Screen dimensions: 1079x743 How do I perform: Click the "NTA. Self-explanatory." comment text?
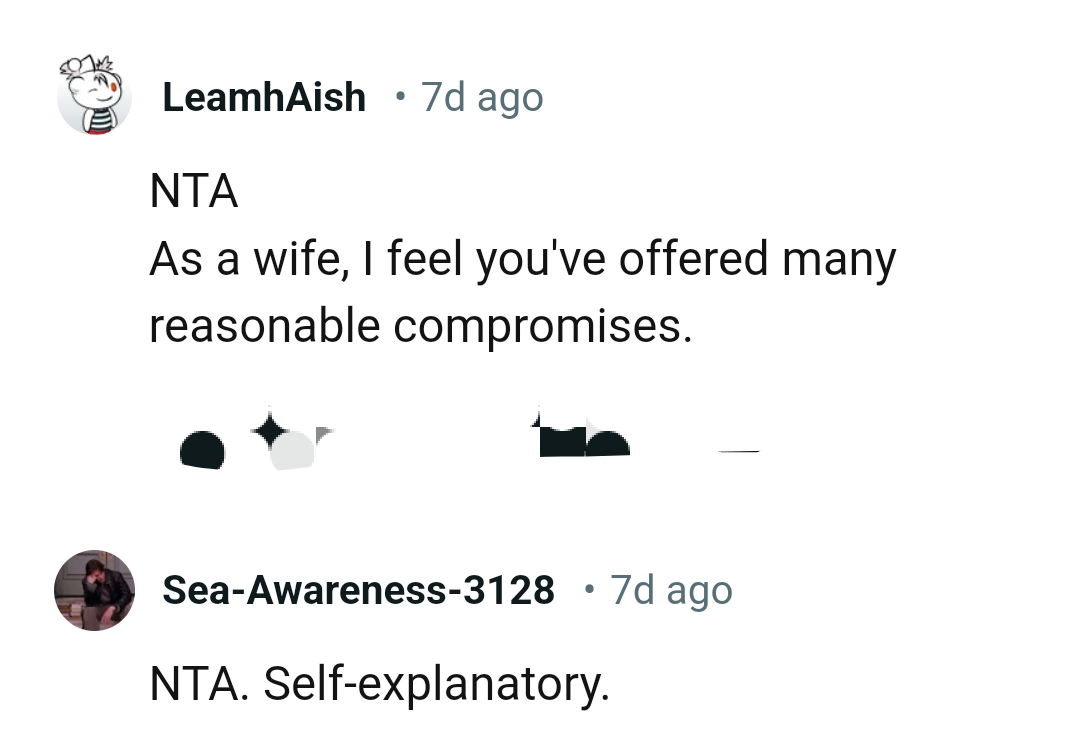[379, 684]
